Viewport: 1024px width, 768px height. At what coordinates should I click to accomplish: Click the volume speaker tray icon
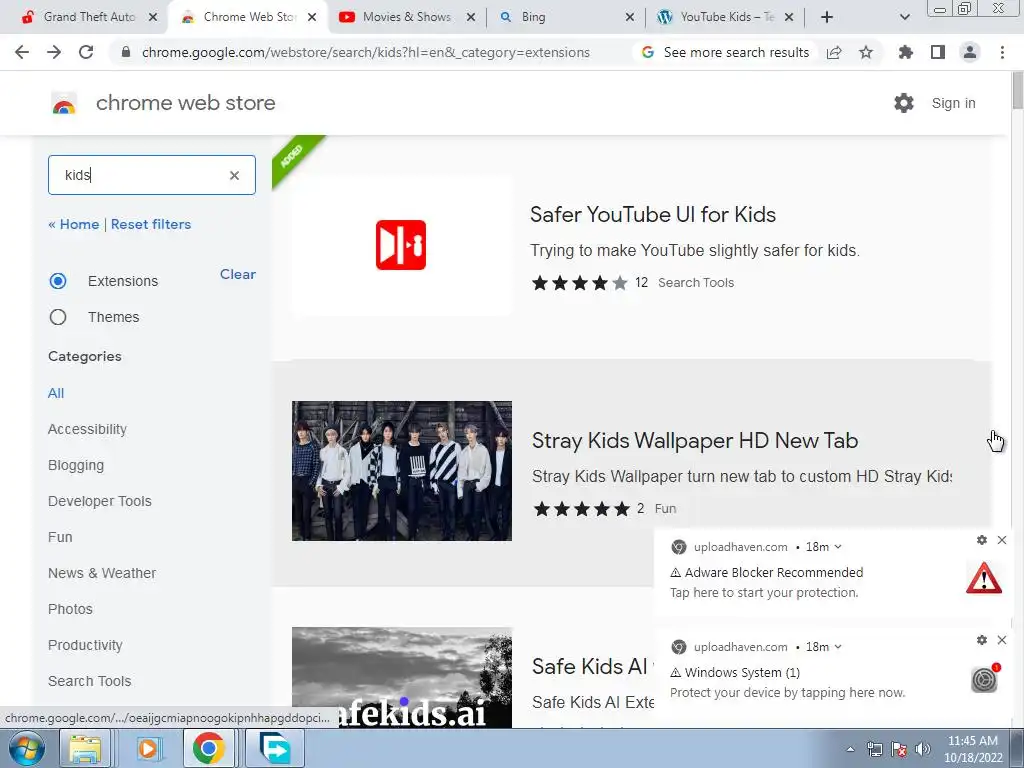[923, 749]
